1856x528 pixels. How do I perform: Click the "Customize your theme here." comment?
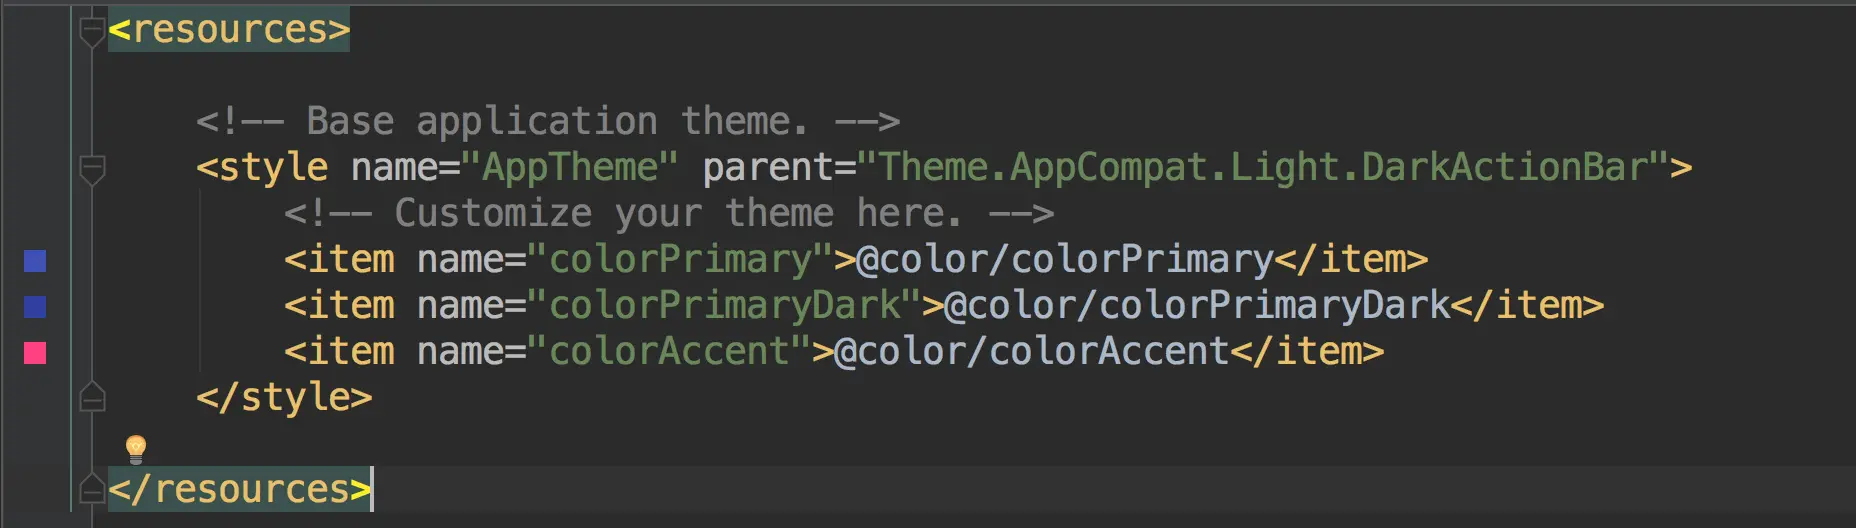pyautogui.click(x=668, y=214)
